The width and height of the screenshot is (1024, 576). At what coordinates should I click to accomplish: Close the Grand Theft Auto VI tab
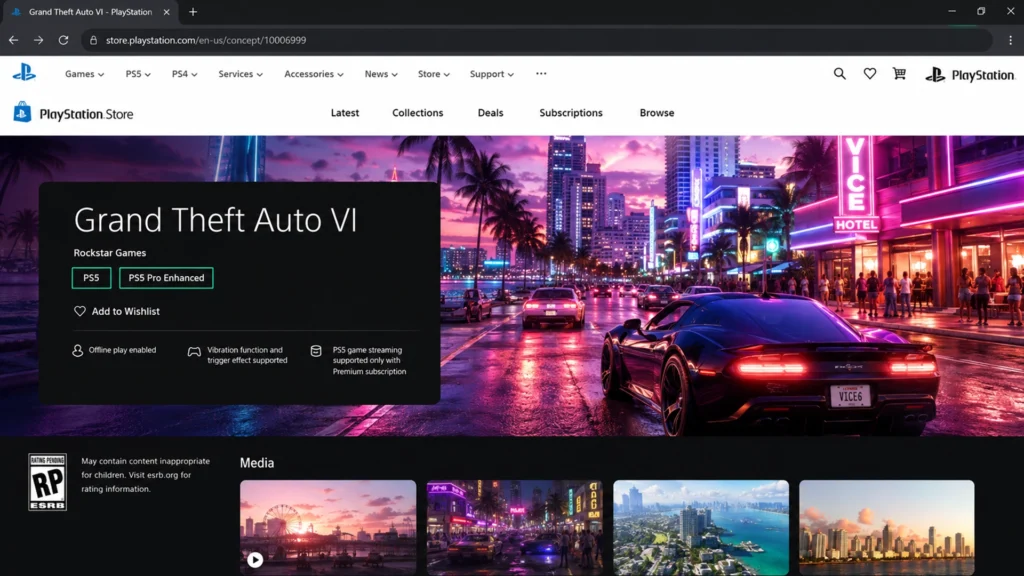coord(167,12)
